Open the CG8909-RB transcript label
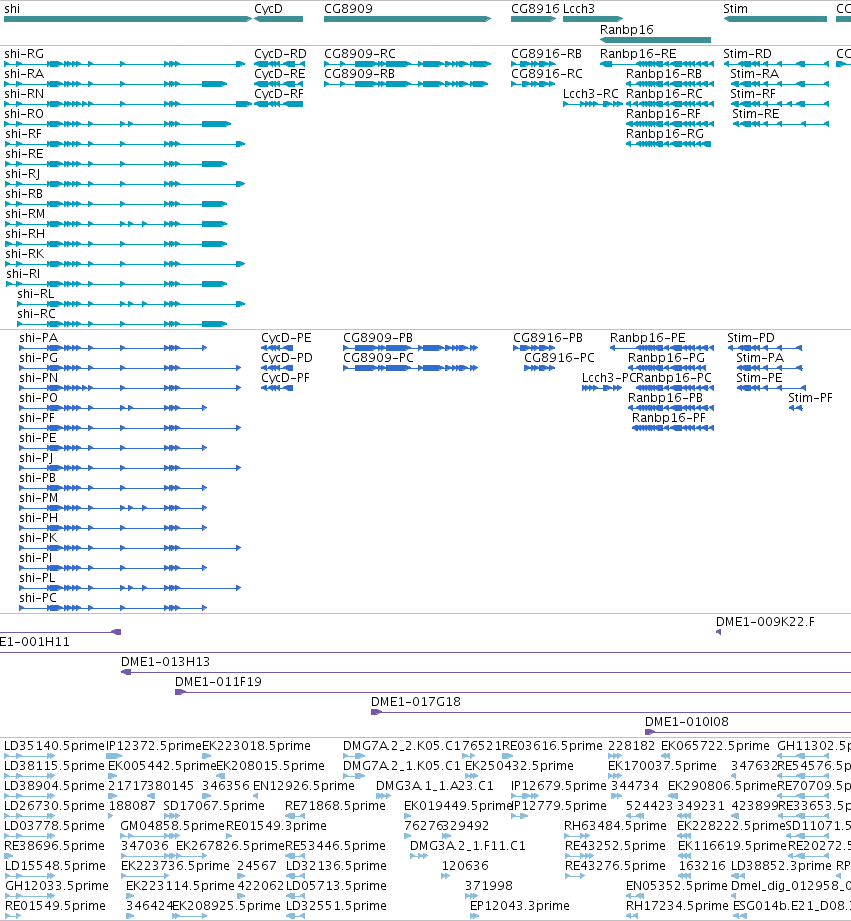The width and height of the screenshot is (851, 921). click(359, 74)
